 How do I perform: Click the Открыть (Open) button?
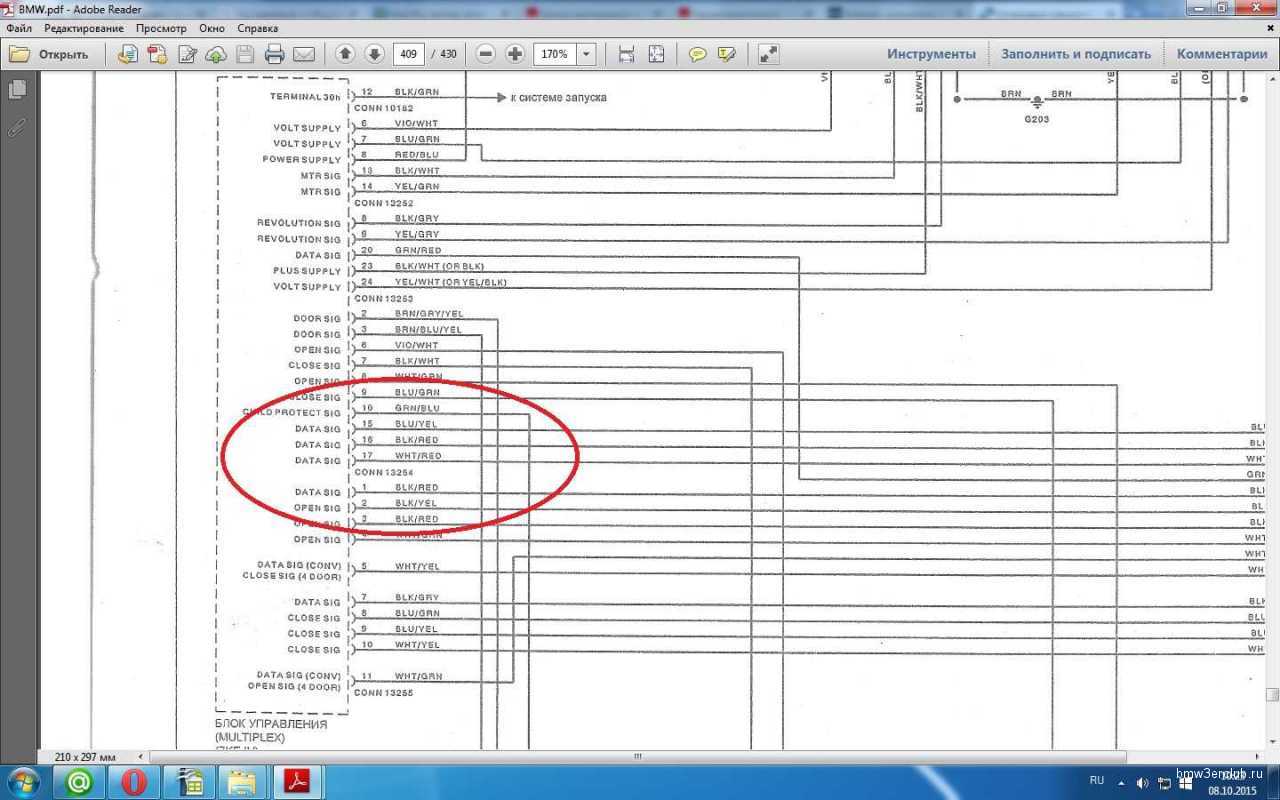click(50, 54)
